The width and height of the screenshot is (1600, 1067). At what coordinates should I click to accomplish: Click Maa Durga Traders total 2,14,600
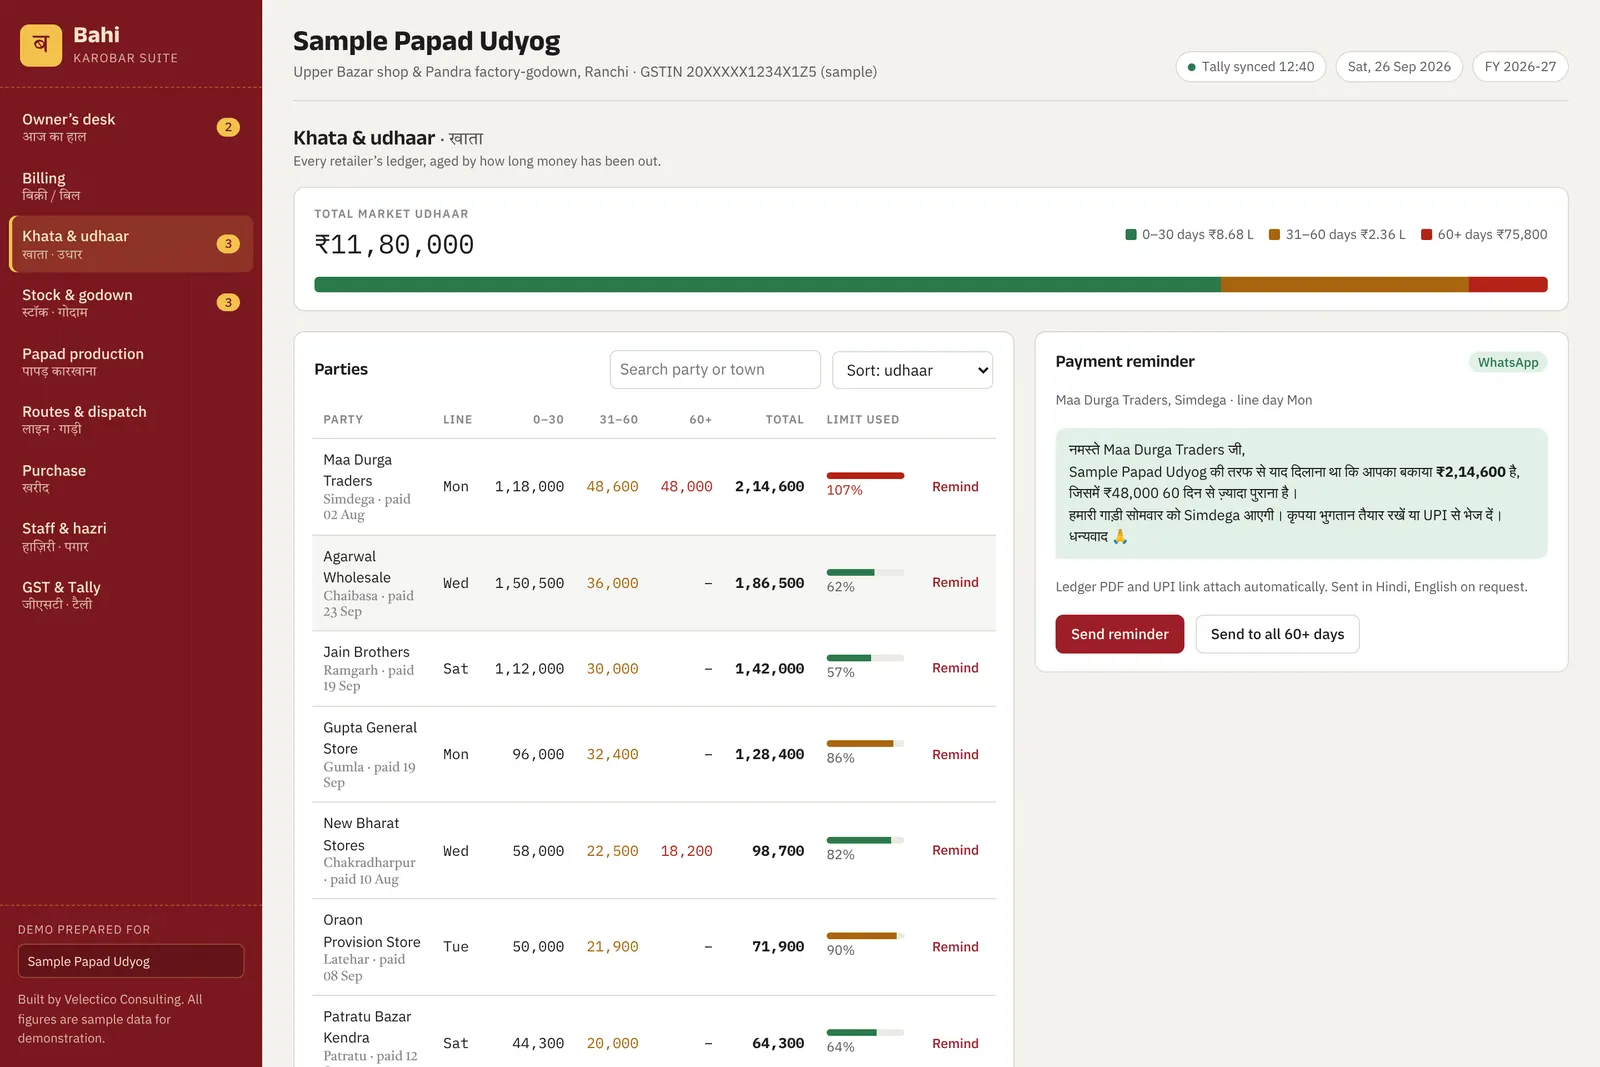click(x=769, y=487)
